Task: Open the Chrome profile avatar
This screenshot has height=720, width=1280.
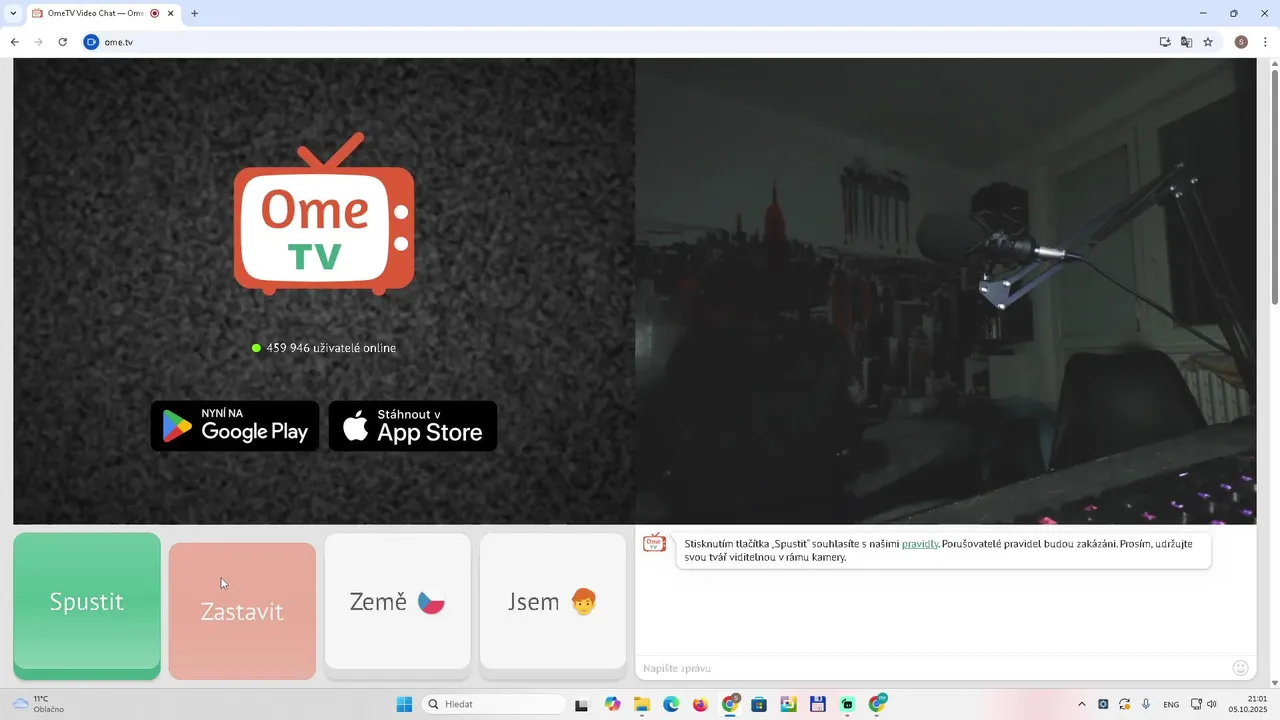Action: point(1241,42)
